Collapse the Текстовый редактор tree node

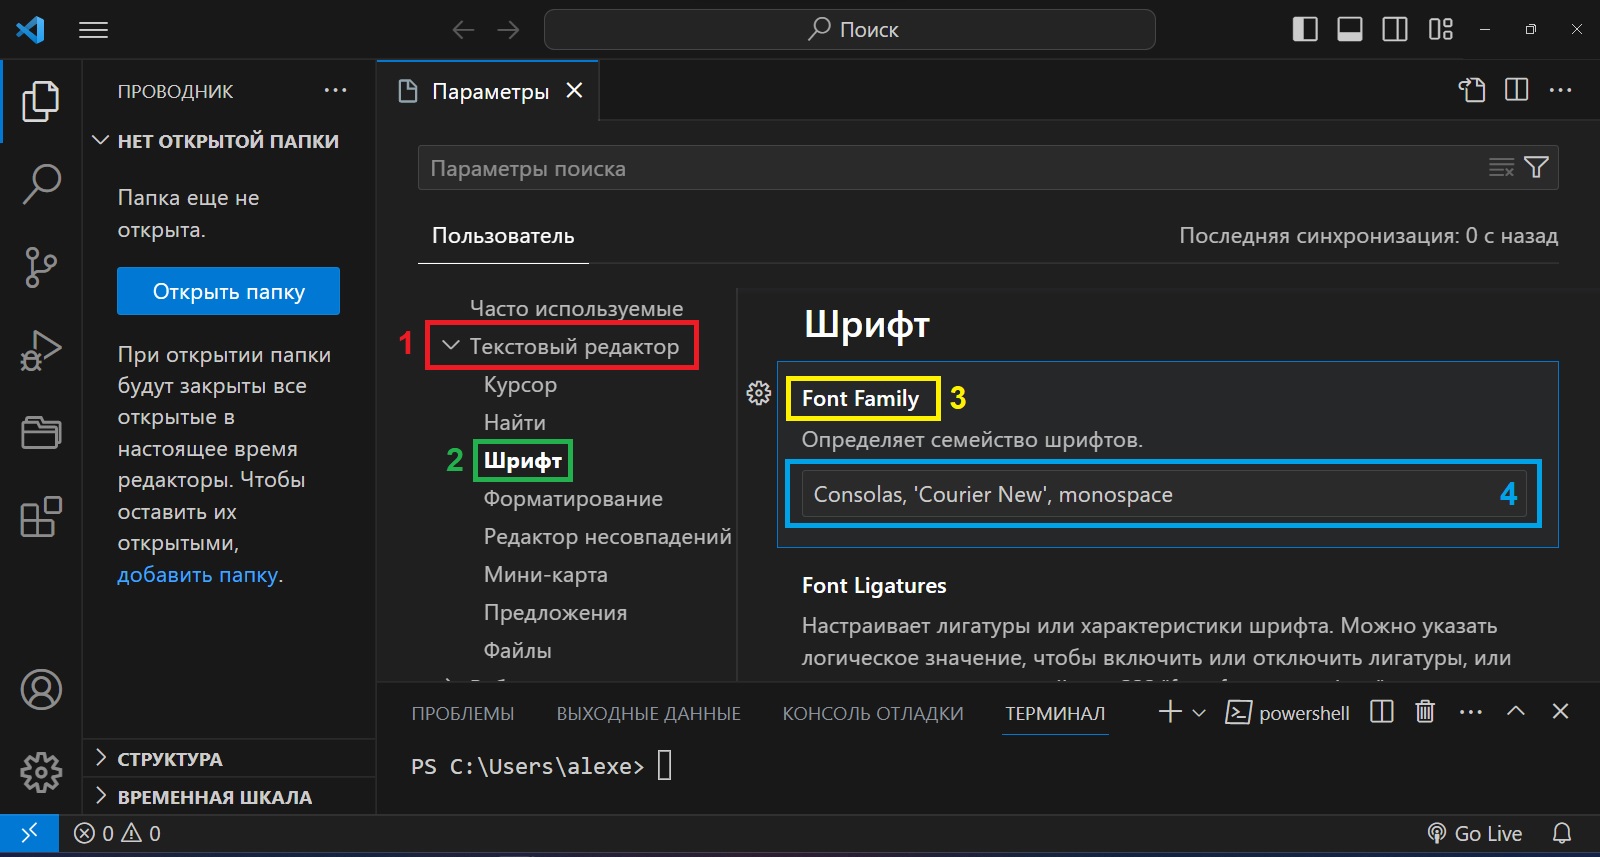click(451, 345)
